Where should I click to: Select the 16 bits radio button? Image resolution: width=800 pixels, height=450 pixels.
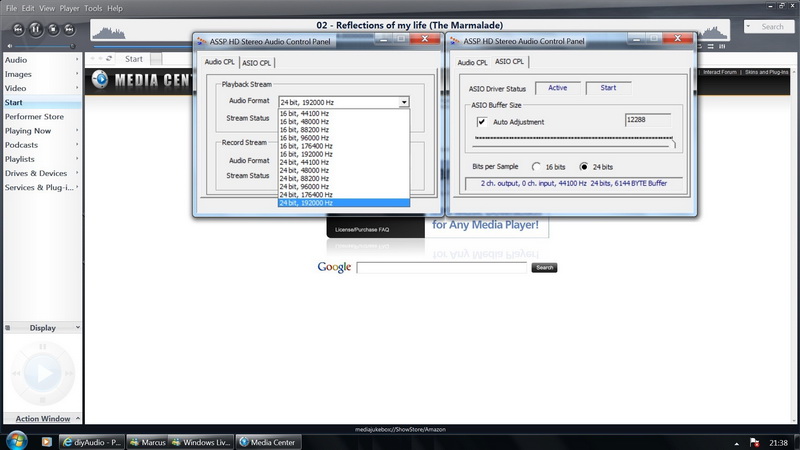pyautogui.click(x=536, y=167)
